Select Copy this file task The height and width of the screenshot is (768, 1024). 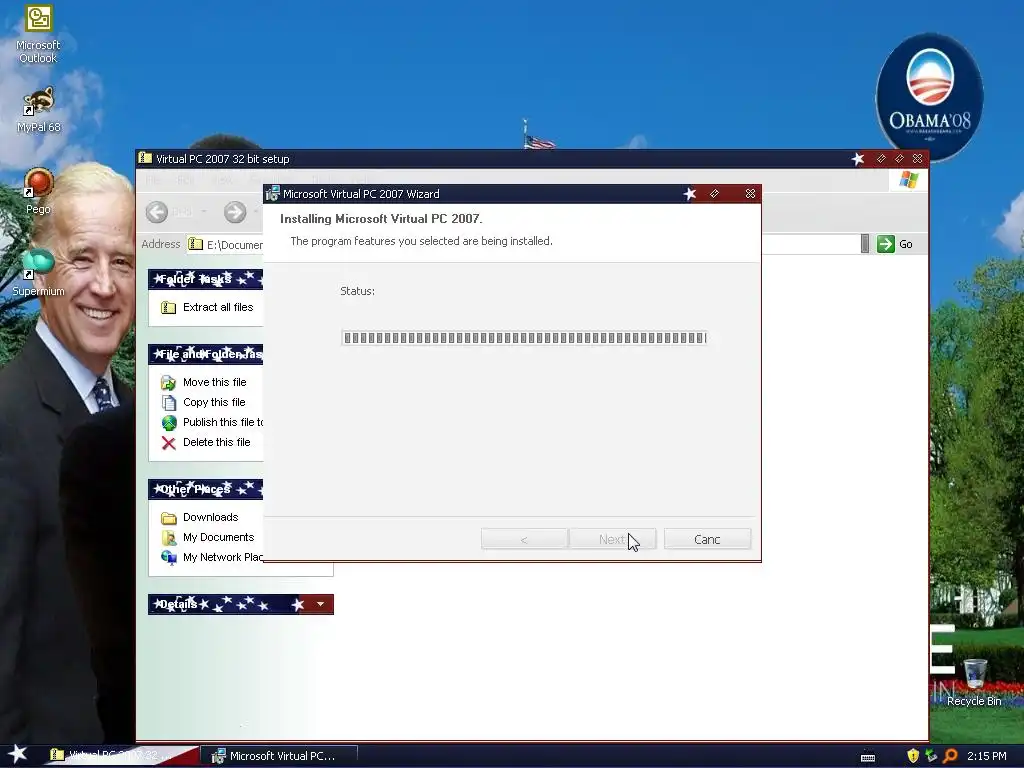(x=214, y=402)
